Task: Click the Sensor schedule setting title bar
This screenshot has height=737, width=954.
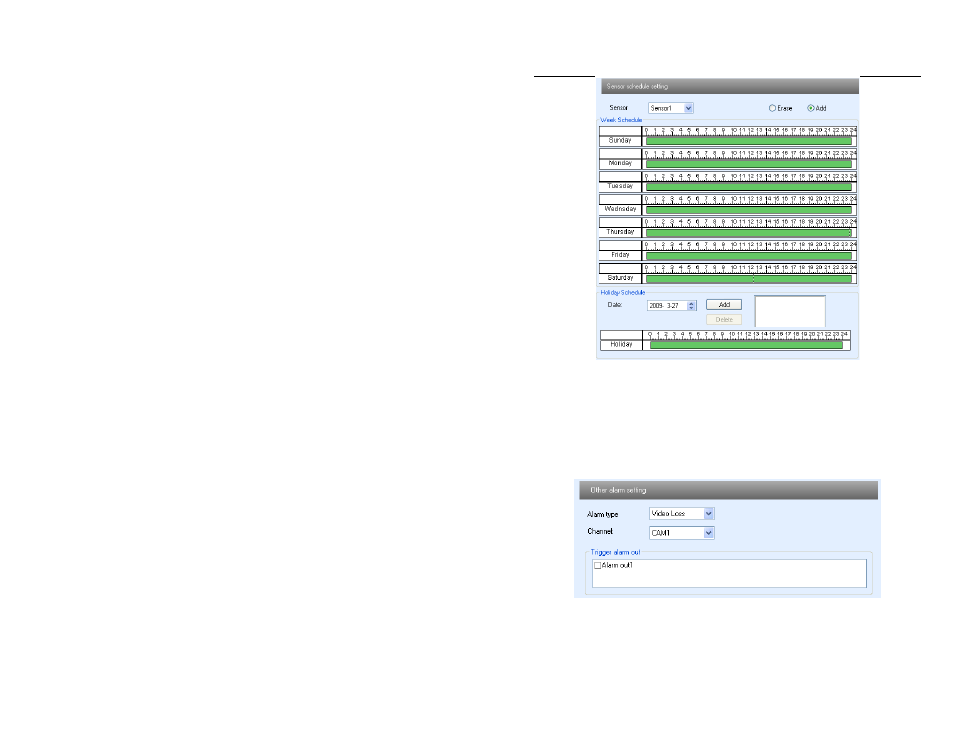Action: pyautogui.click(x=729, y=86)
